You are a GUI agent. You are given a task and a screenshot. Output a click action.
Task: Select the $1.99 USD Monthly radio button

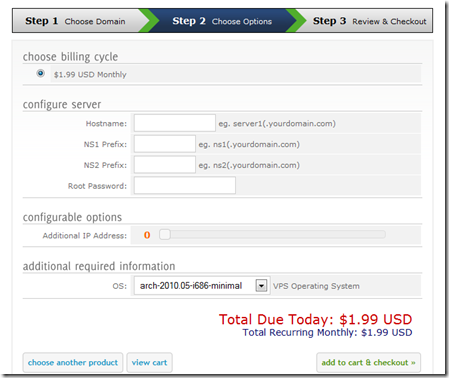click(41, 73)
